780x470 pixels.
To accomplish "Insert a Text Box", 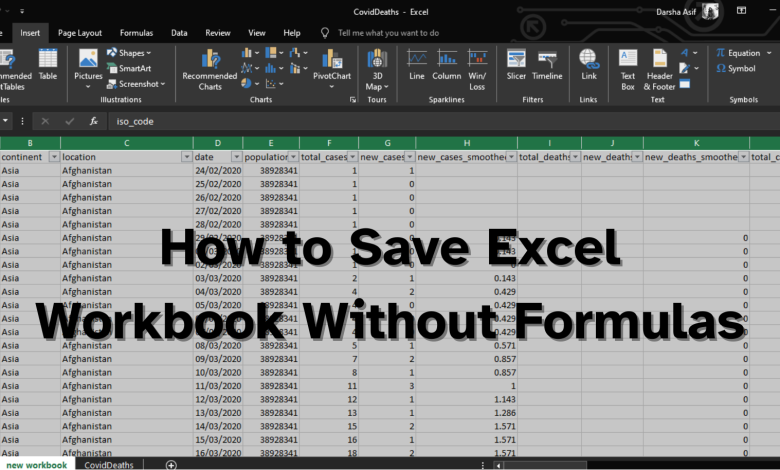I will tap(628, 66).
